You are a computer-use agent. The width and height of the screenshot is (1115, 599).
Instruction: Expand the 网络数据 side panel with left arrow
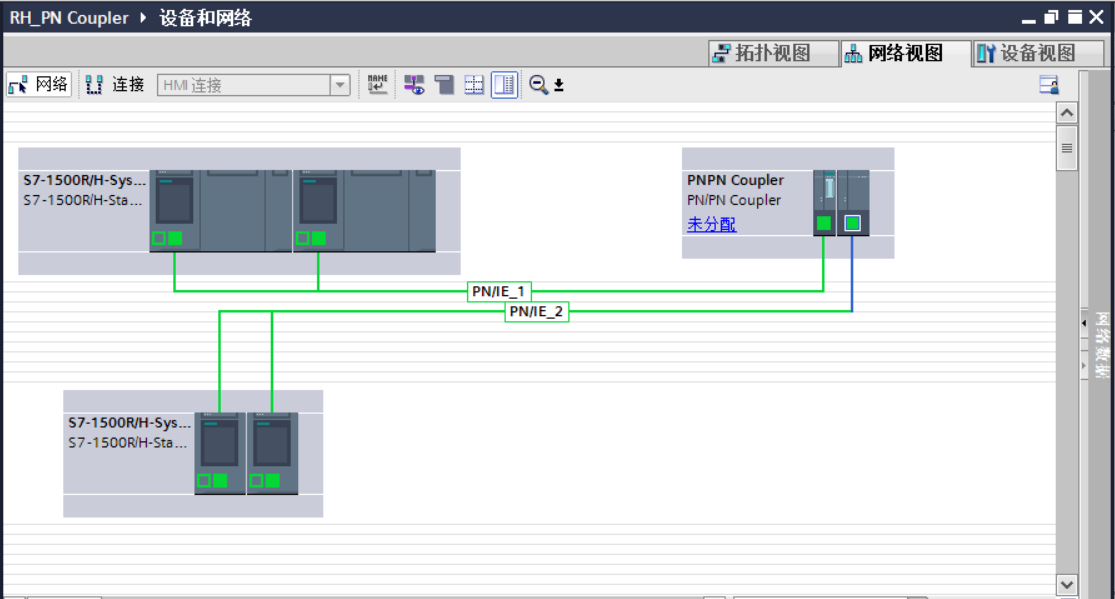[x=1084, y=323]
